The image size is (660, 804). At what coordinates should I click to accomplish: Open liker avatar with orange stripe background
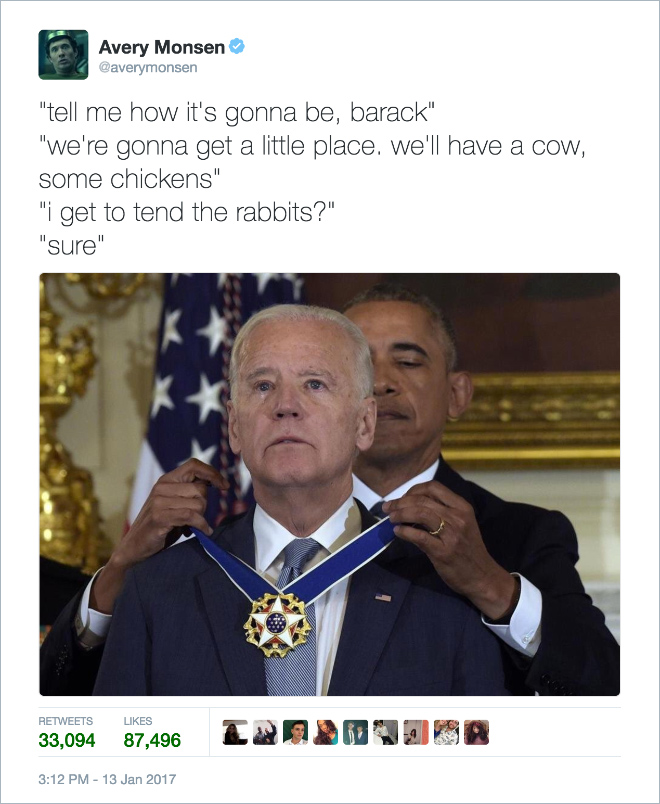(x=416, y=732)
